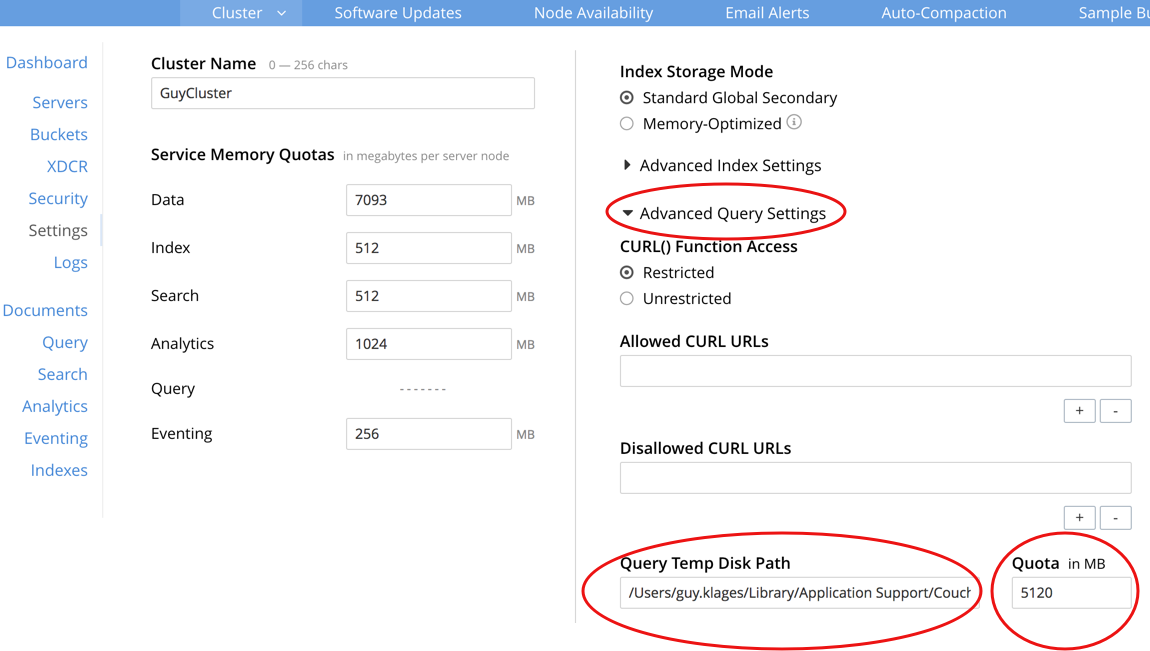Open Buckets in the sidebar
This screenshot has width=1150, height=651.
click(x=59, y=134)
